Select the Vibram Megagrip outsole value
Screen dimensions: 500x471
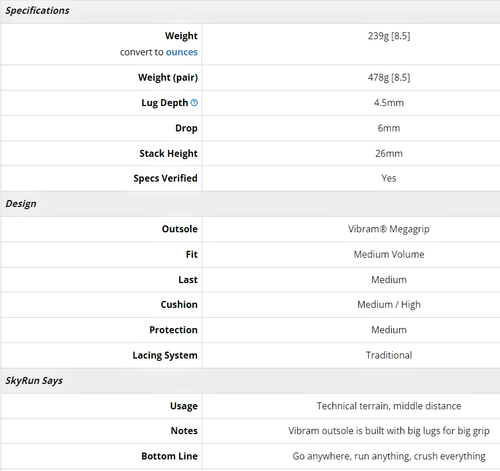click(x=389, y=229)
